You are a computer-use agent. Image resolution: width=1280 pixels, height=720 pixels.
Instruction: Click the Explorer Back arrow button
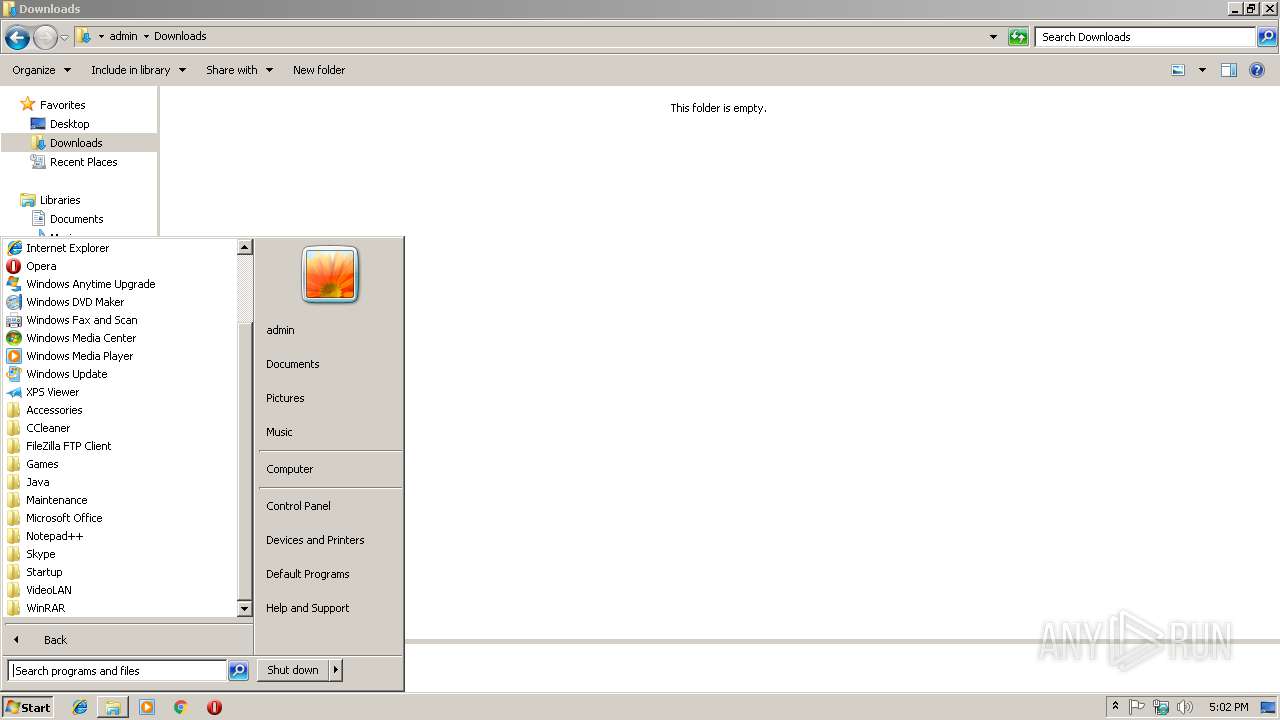[17, 38]
